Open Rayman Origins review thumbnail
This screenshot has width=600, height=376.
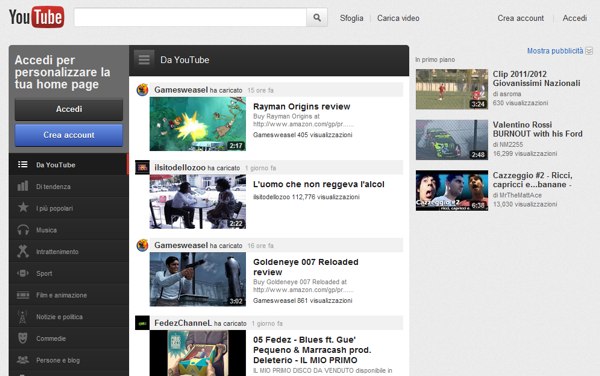197,124
